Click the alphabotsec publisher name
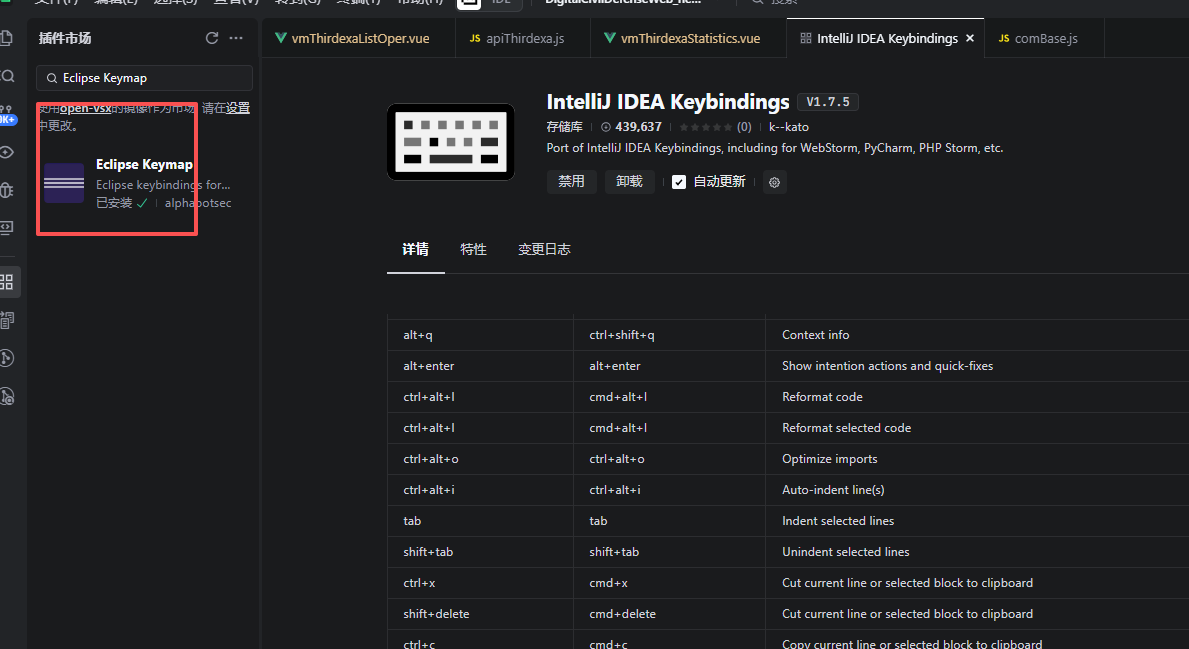 (x=198, y=202)
